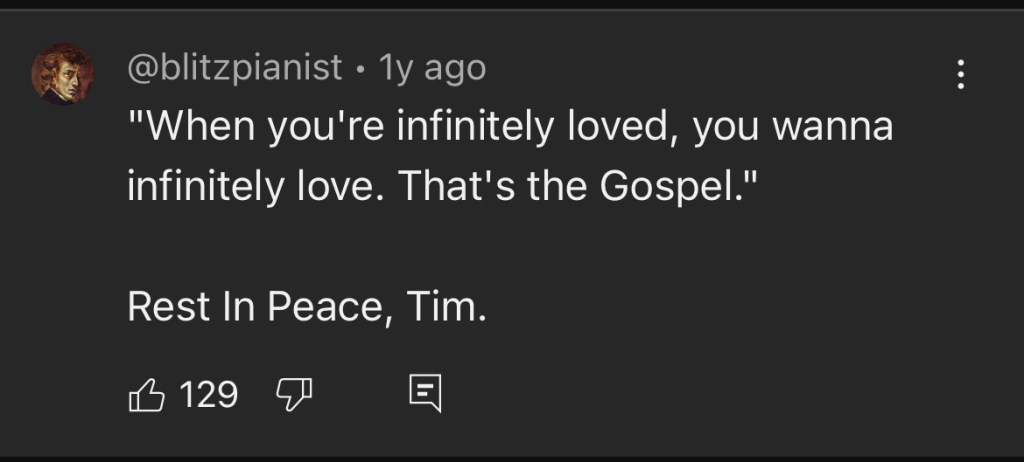Click the quote's first line about infinitely loved

(x=509, y=128)
